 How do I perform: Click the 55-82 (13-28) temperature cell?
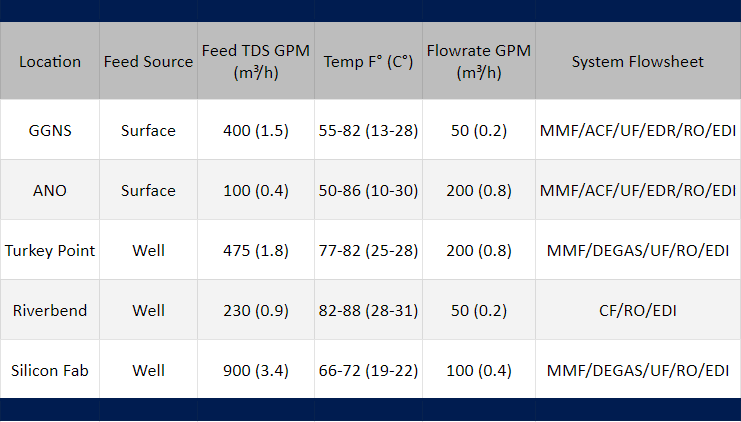click(x=368, y=130)
